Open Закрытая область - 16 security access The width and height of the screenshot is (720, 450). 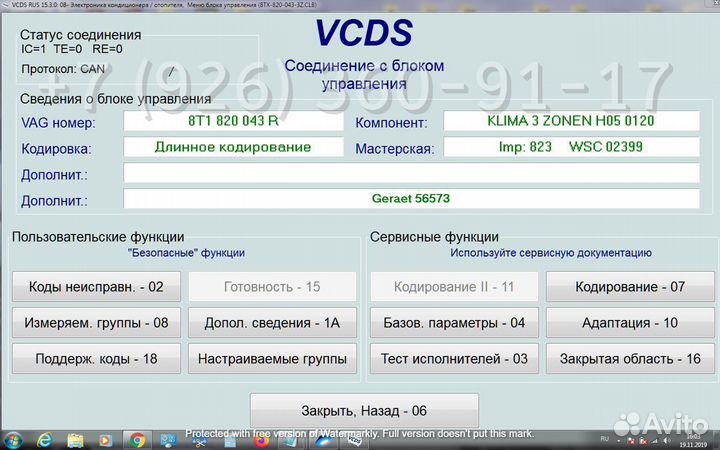pyautogui.click(x=630, y=359)
